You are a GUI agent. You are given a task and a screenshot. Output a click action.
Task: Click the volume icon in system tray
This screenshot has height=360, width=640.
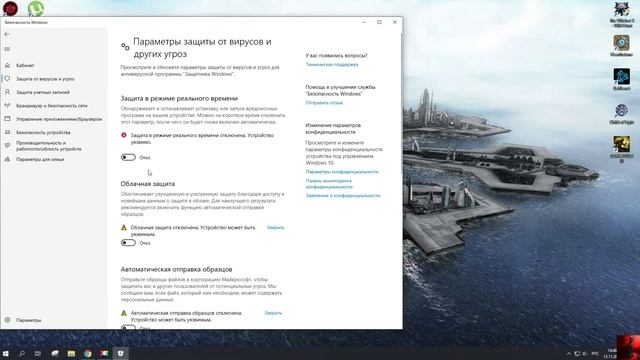click(x=584, y=353)
